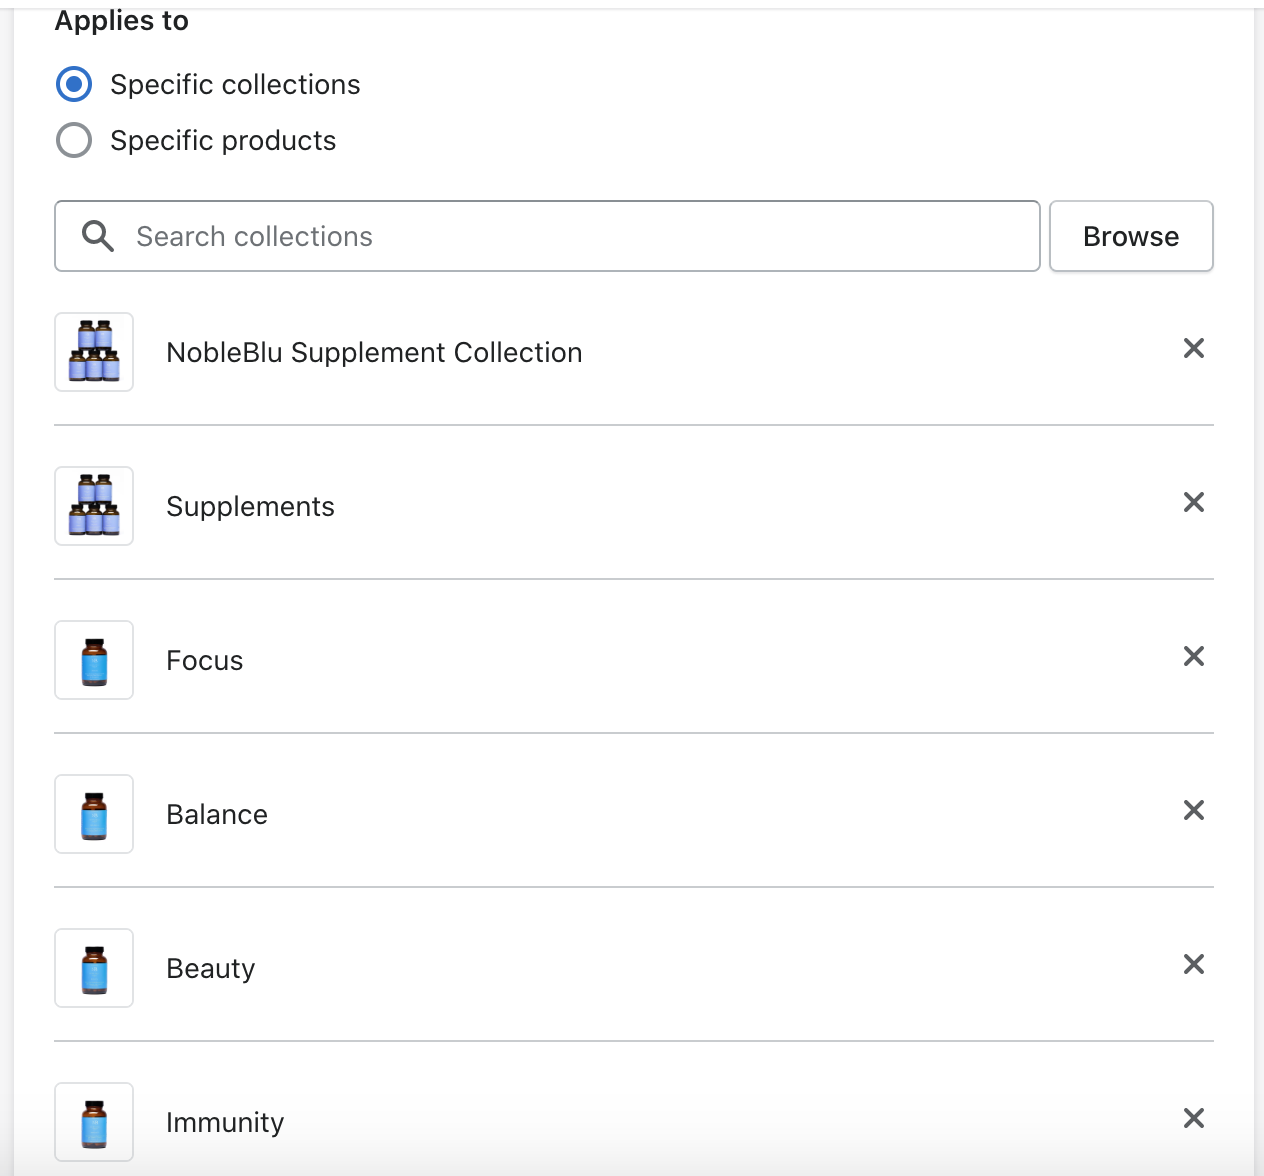
Task: Click the Focus bottle thumbnail
Action: (94, 660)
